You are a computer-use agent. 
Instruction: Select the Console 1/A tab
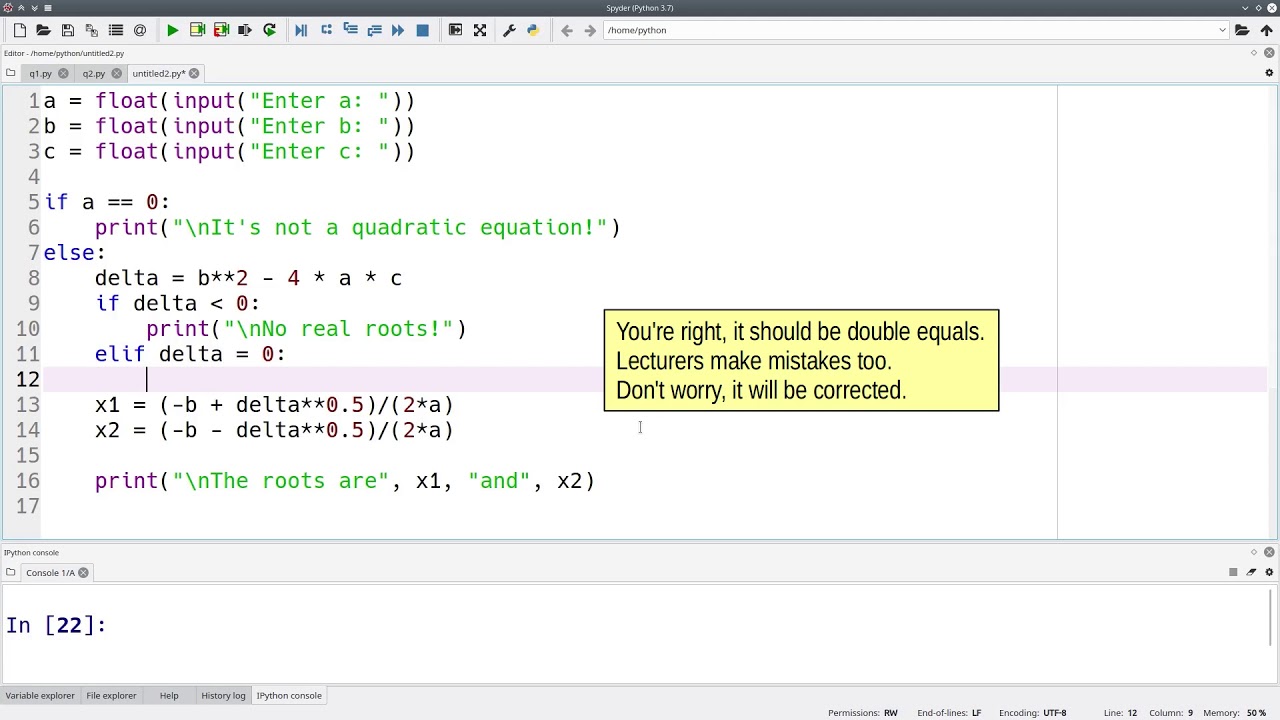point(50,573)
